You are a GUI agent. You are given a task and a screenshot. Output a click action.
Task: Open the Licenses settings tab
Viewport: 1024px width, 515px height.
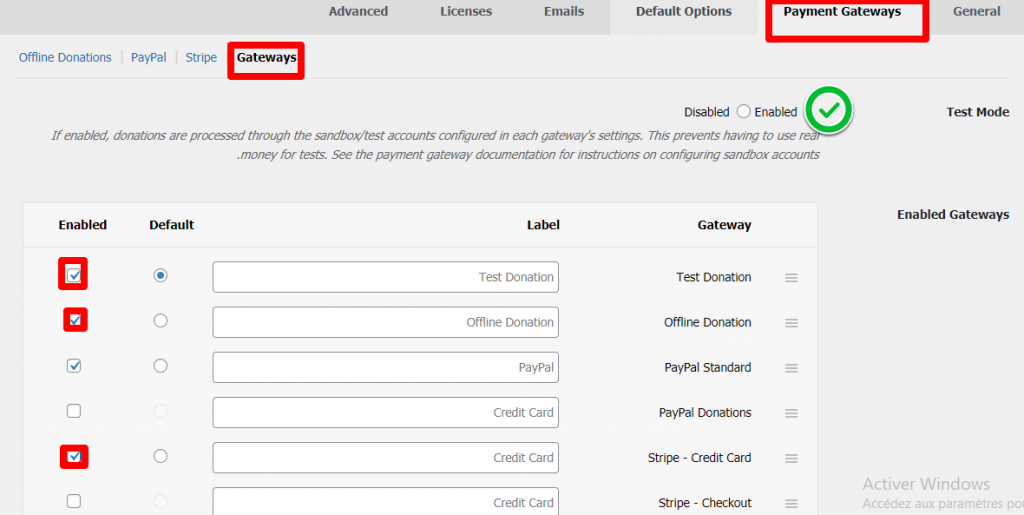[466, 11]
